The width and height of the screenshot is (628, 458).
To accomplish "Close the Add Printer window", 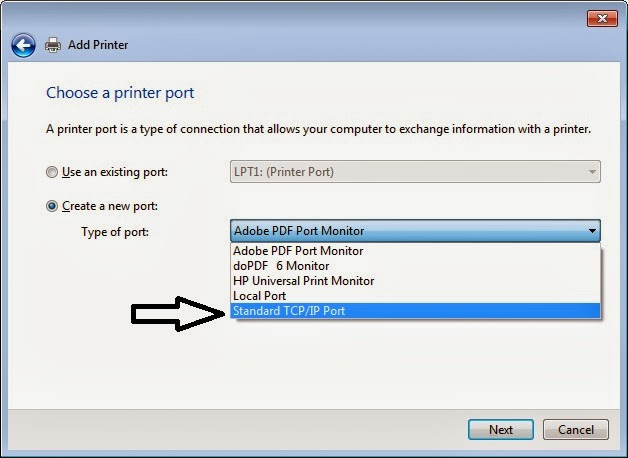I will click(600, 18).
